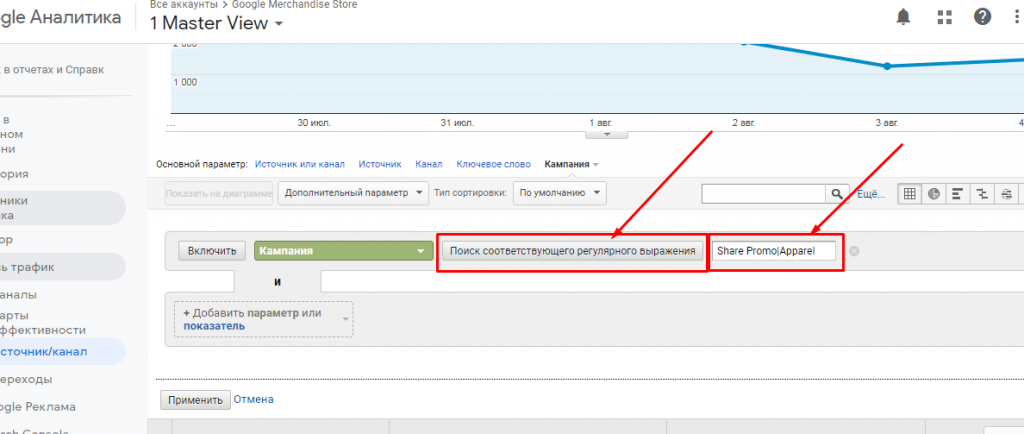The image size is (1024, 434).
Task: Click the Тип сортировки label
Action: point(470,194)
